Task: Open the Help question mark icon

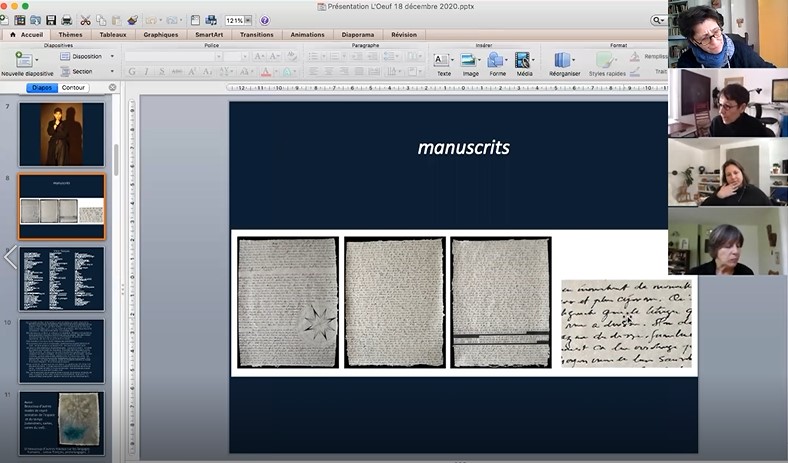Action: click(x=264, y=20)
